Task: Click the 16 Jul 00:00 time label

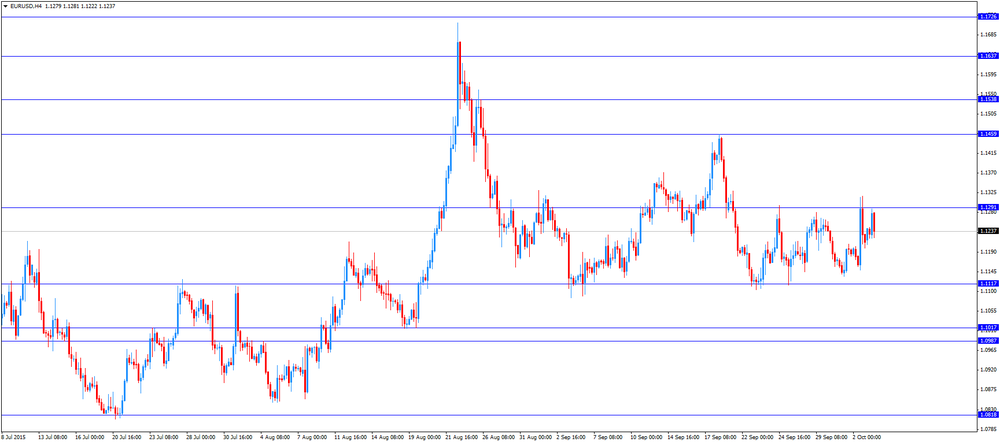Action: click(90, 438)
